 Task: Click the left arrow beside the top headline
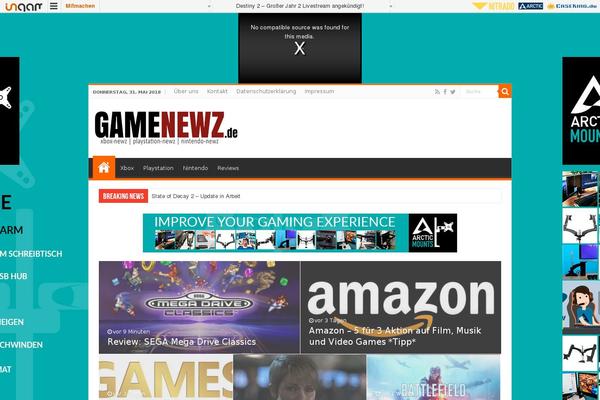[209, 7]
